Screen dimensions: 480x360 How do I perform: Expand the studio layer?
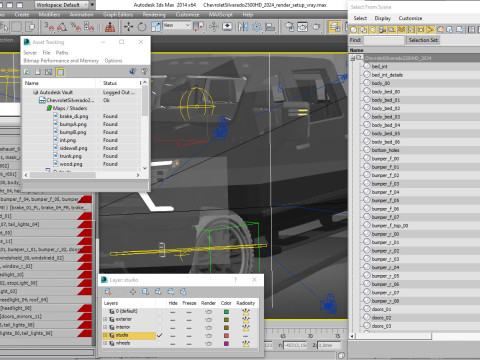coord(105,335)
